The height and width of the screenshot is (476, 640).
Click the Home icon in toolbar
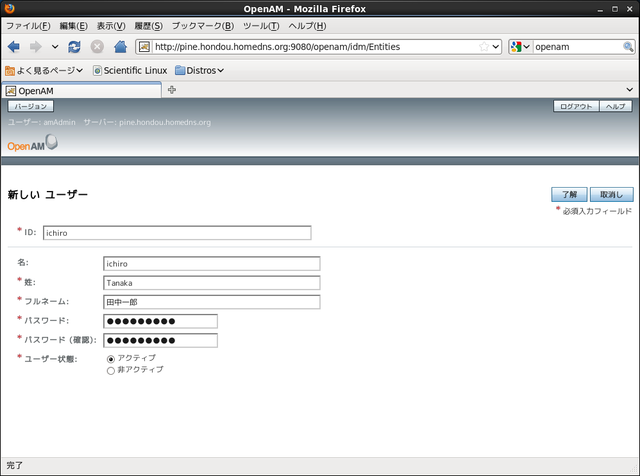(120, 47)
